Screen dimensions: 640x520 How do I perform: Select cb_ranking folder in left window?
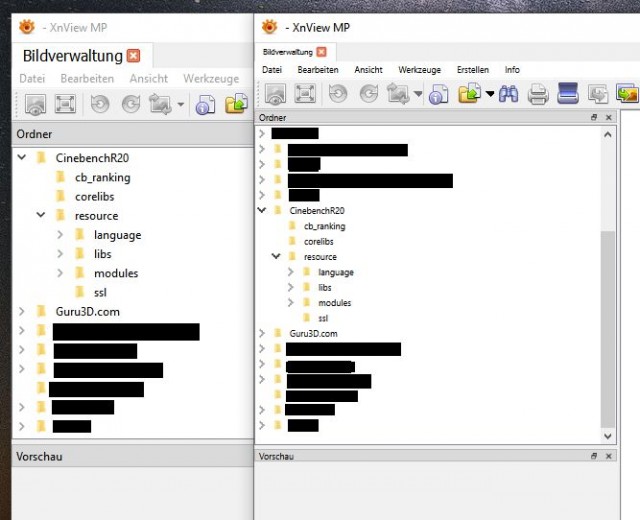pyautogui.click(x=102, y=178)
